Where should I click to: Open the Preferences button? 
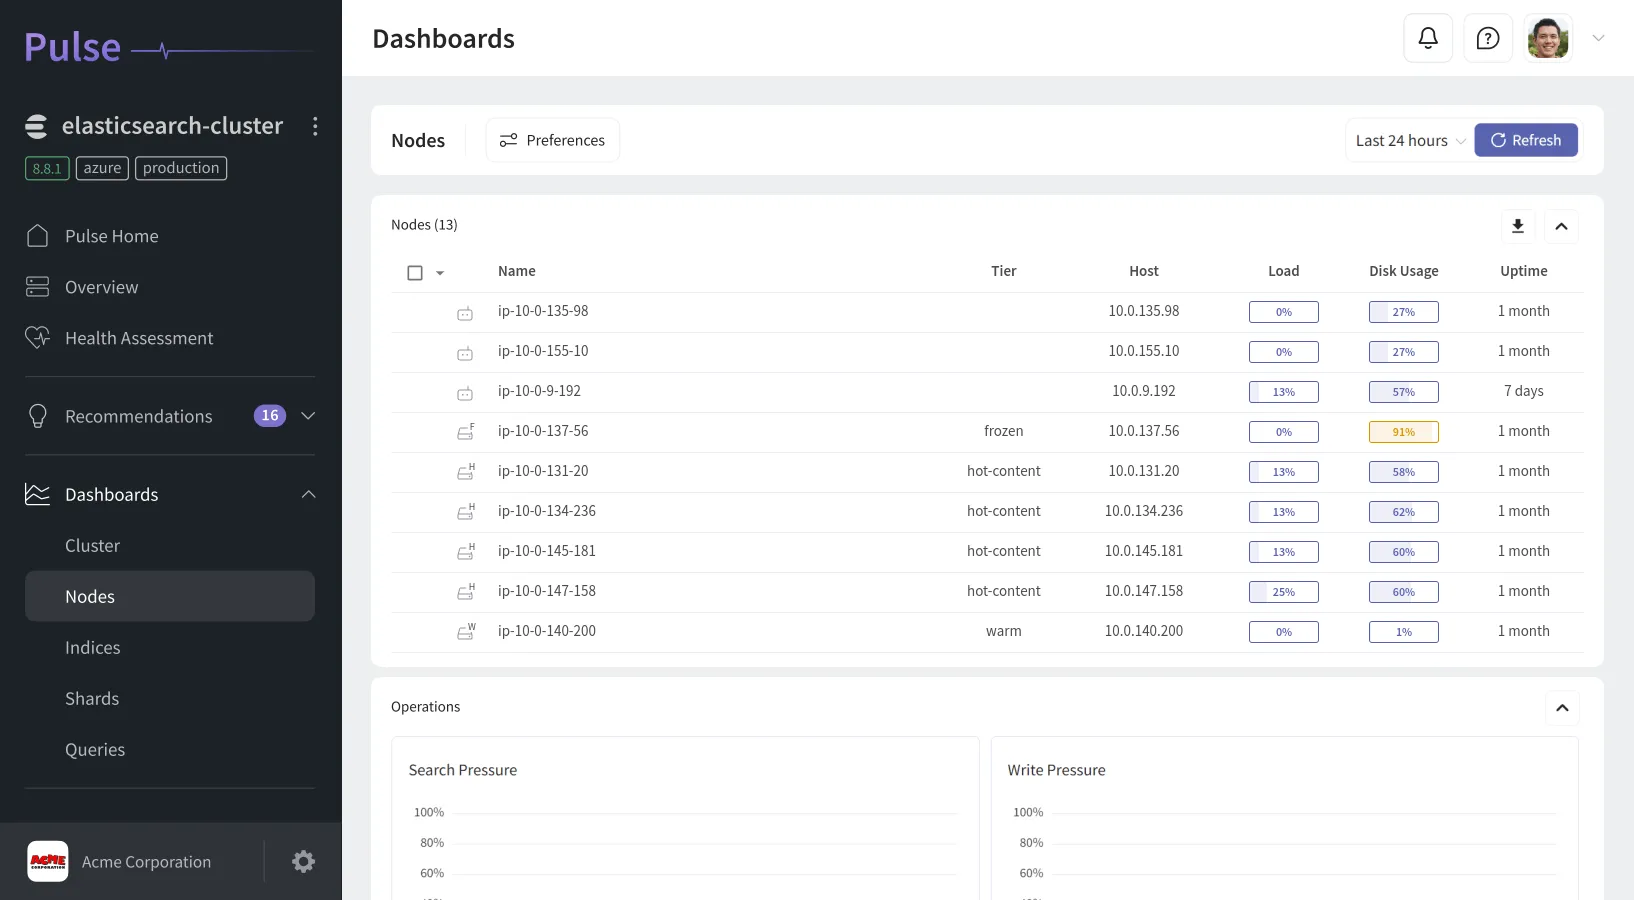552,141
